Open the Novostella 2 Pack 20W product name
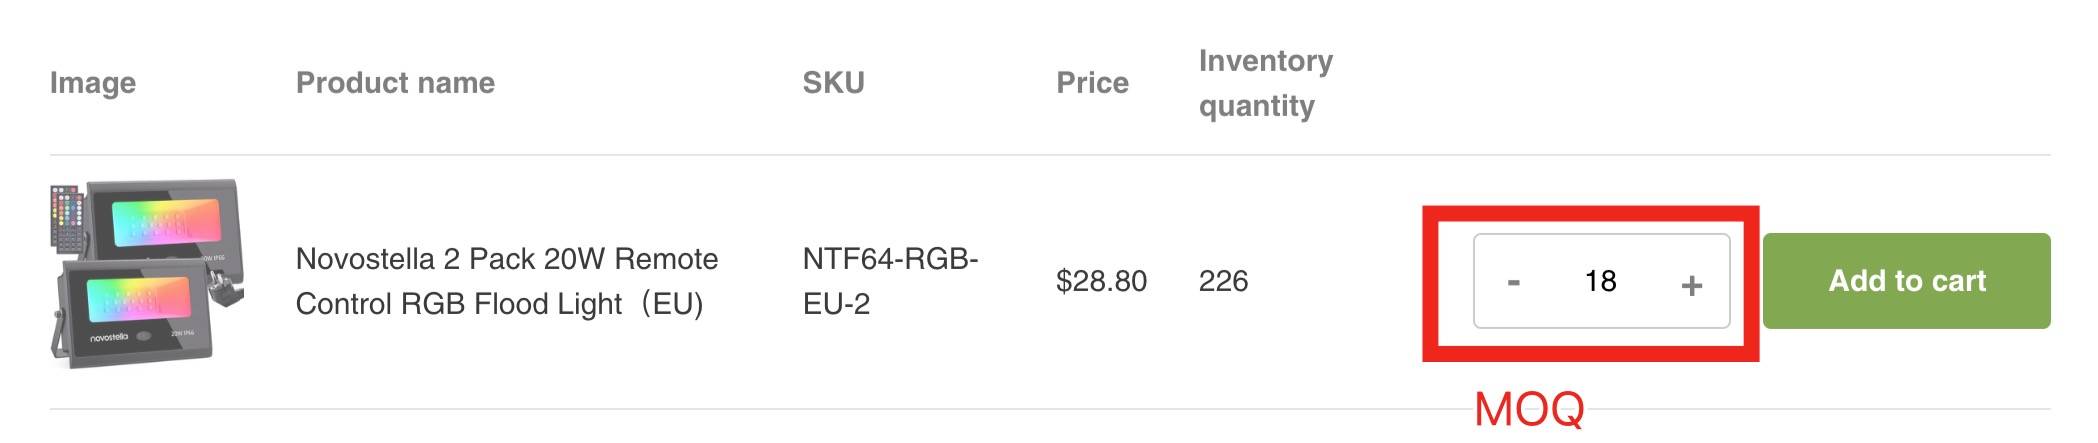The width and height of the screenshot is (2098, 443). tap(506, 281)
